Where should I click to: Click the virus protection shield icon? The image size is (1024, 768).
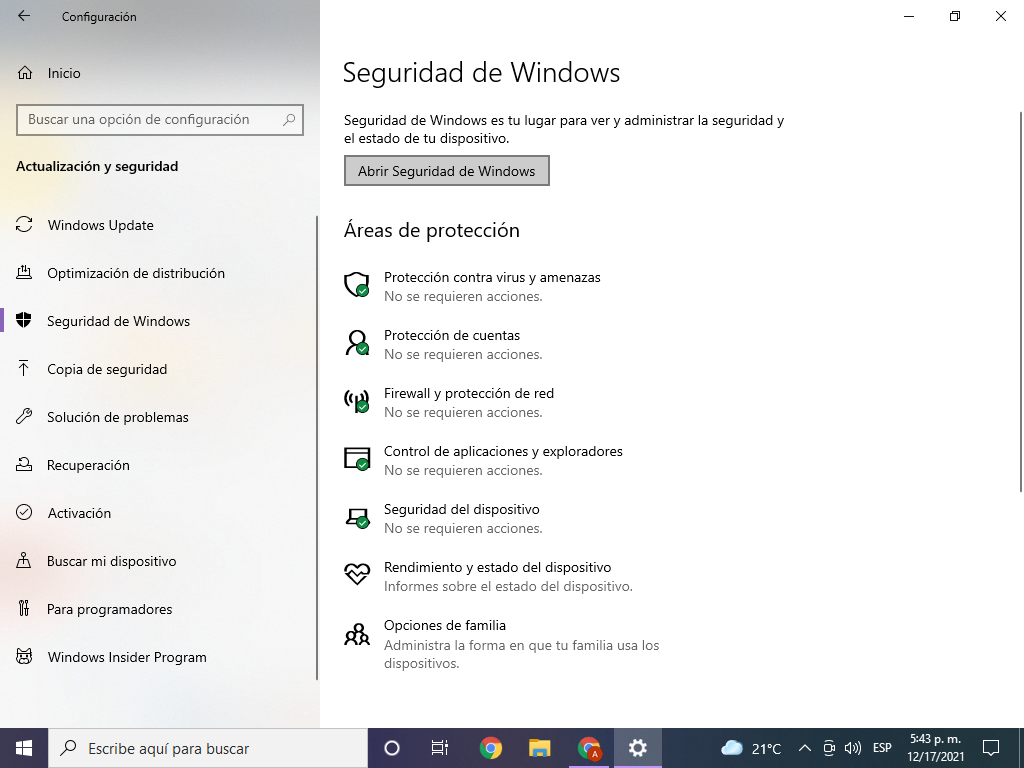(x=357, y=285)
